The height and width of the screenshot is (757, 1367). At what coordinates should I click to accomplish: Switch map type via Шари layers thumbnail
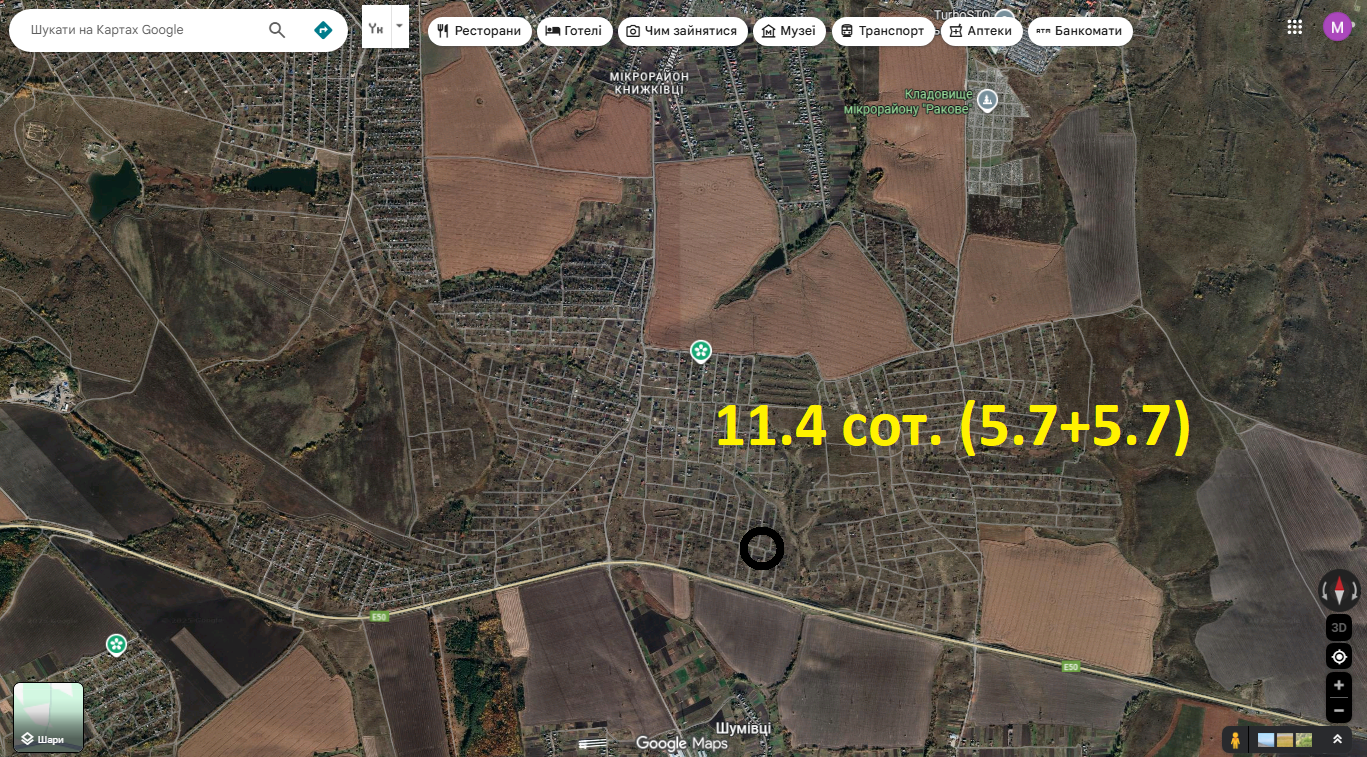coord(48,717)
